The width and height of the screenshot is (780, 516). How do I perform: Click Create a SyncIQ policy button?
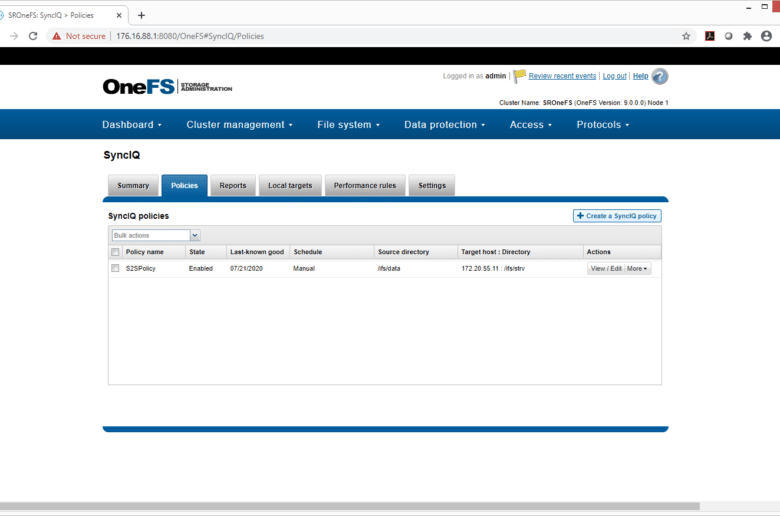tap(617, 216)
